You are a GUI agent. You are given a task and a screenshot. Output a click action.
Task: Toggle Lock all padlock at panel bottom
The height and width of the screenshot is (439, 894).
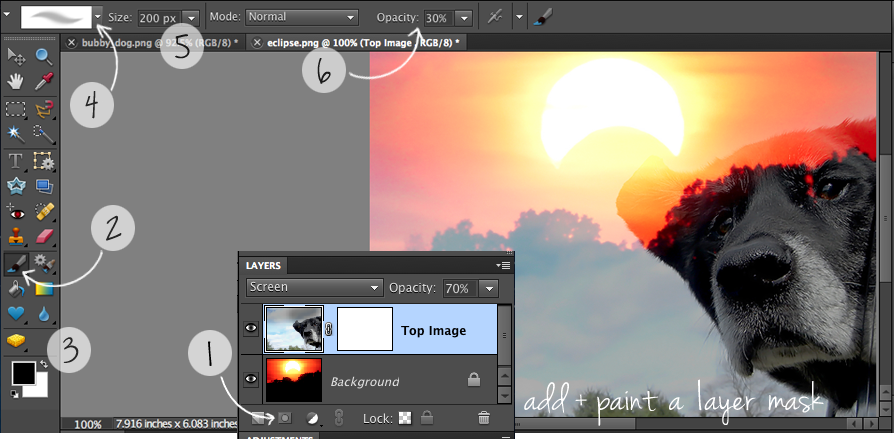pyautogui.click(x=426, y=418)
